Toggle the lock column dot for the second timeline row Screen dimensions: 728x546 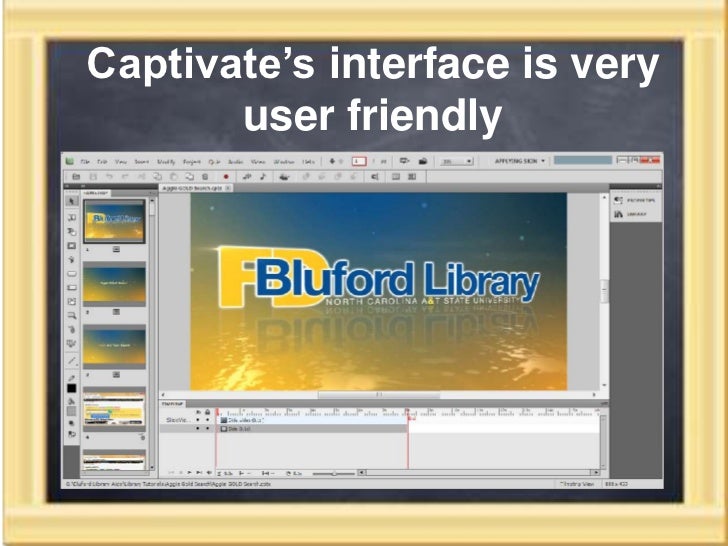point(208,429)
